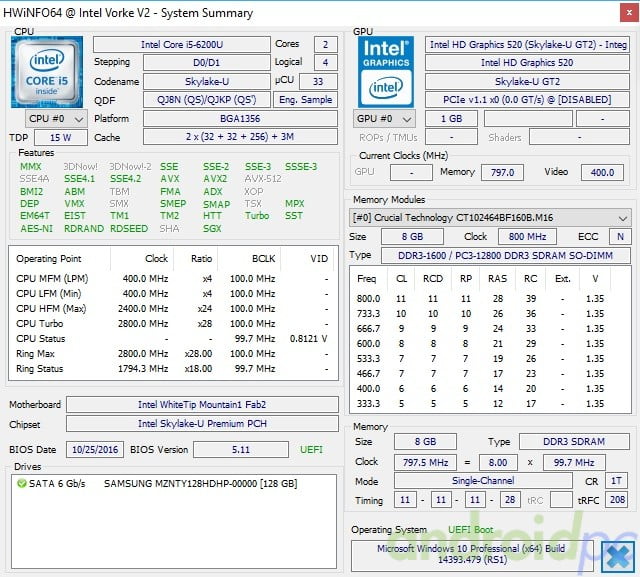Click the Motherboard field Intel WhiteTip Mountain1 Fab2
640x577 pixels.
pos(202,405)
